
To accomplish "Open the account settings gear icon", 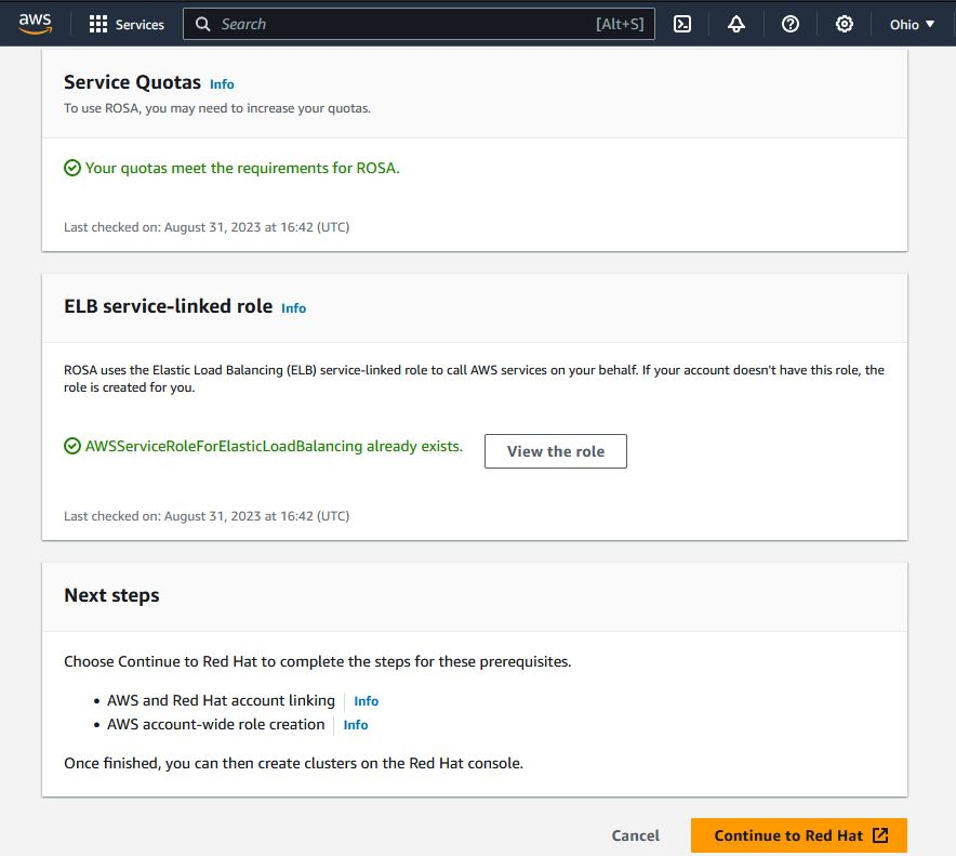I will pyautogui.click(x=842, y=23).
